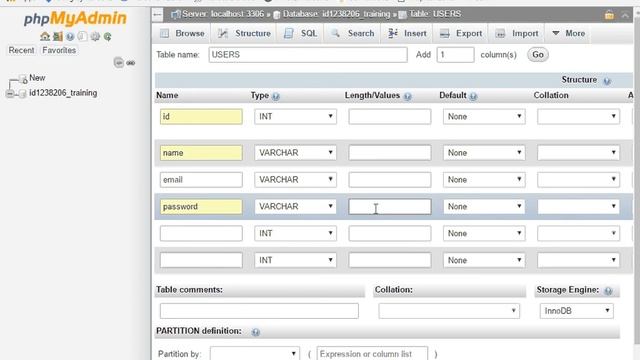Open Default dropdown for the id column
Screen dimensions: 640x360
(x=484, y=117)
